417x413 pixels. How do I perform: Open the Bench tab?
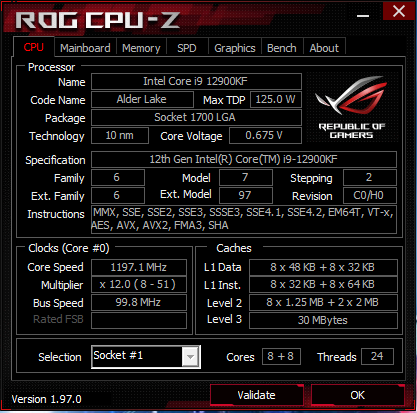(282, 48)
